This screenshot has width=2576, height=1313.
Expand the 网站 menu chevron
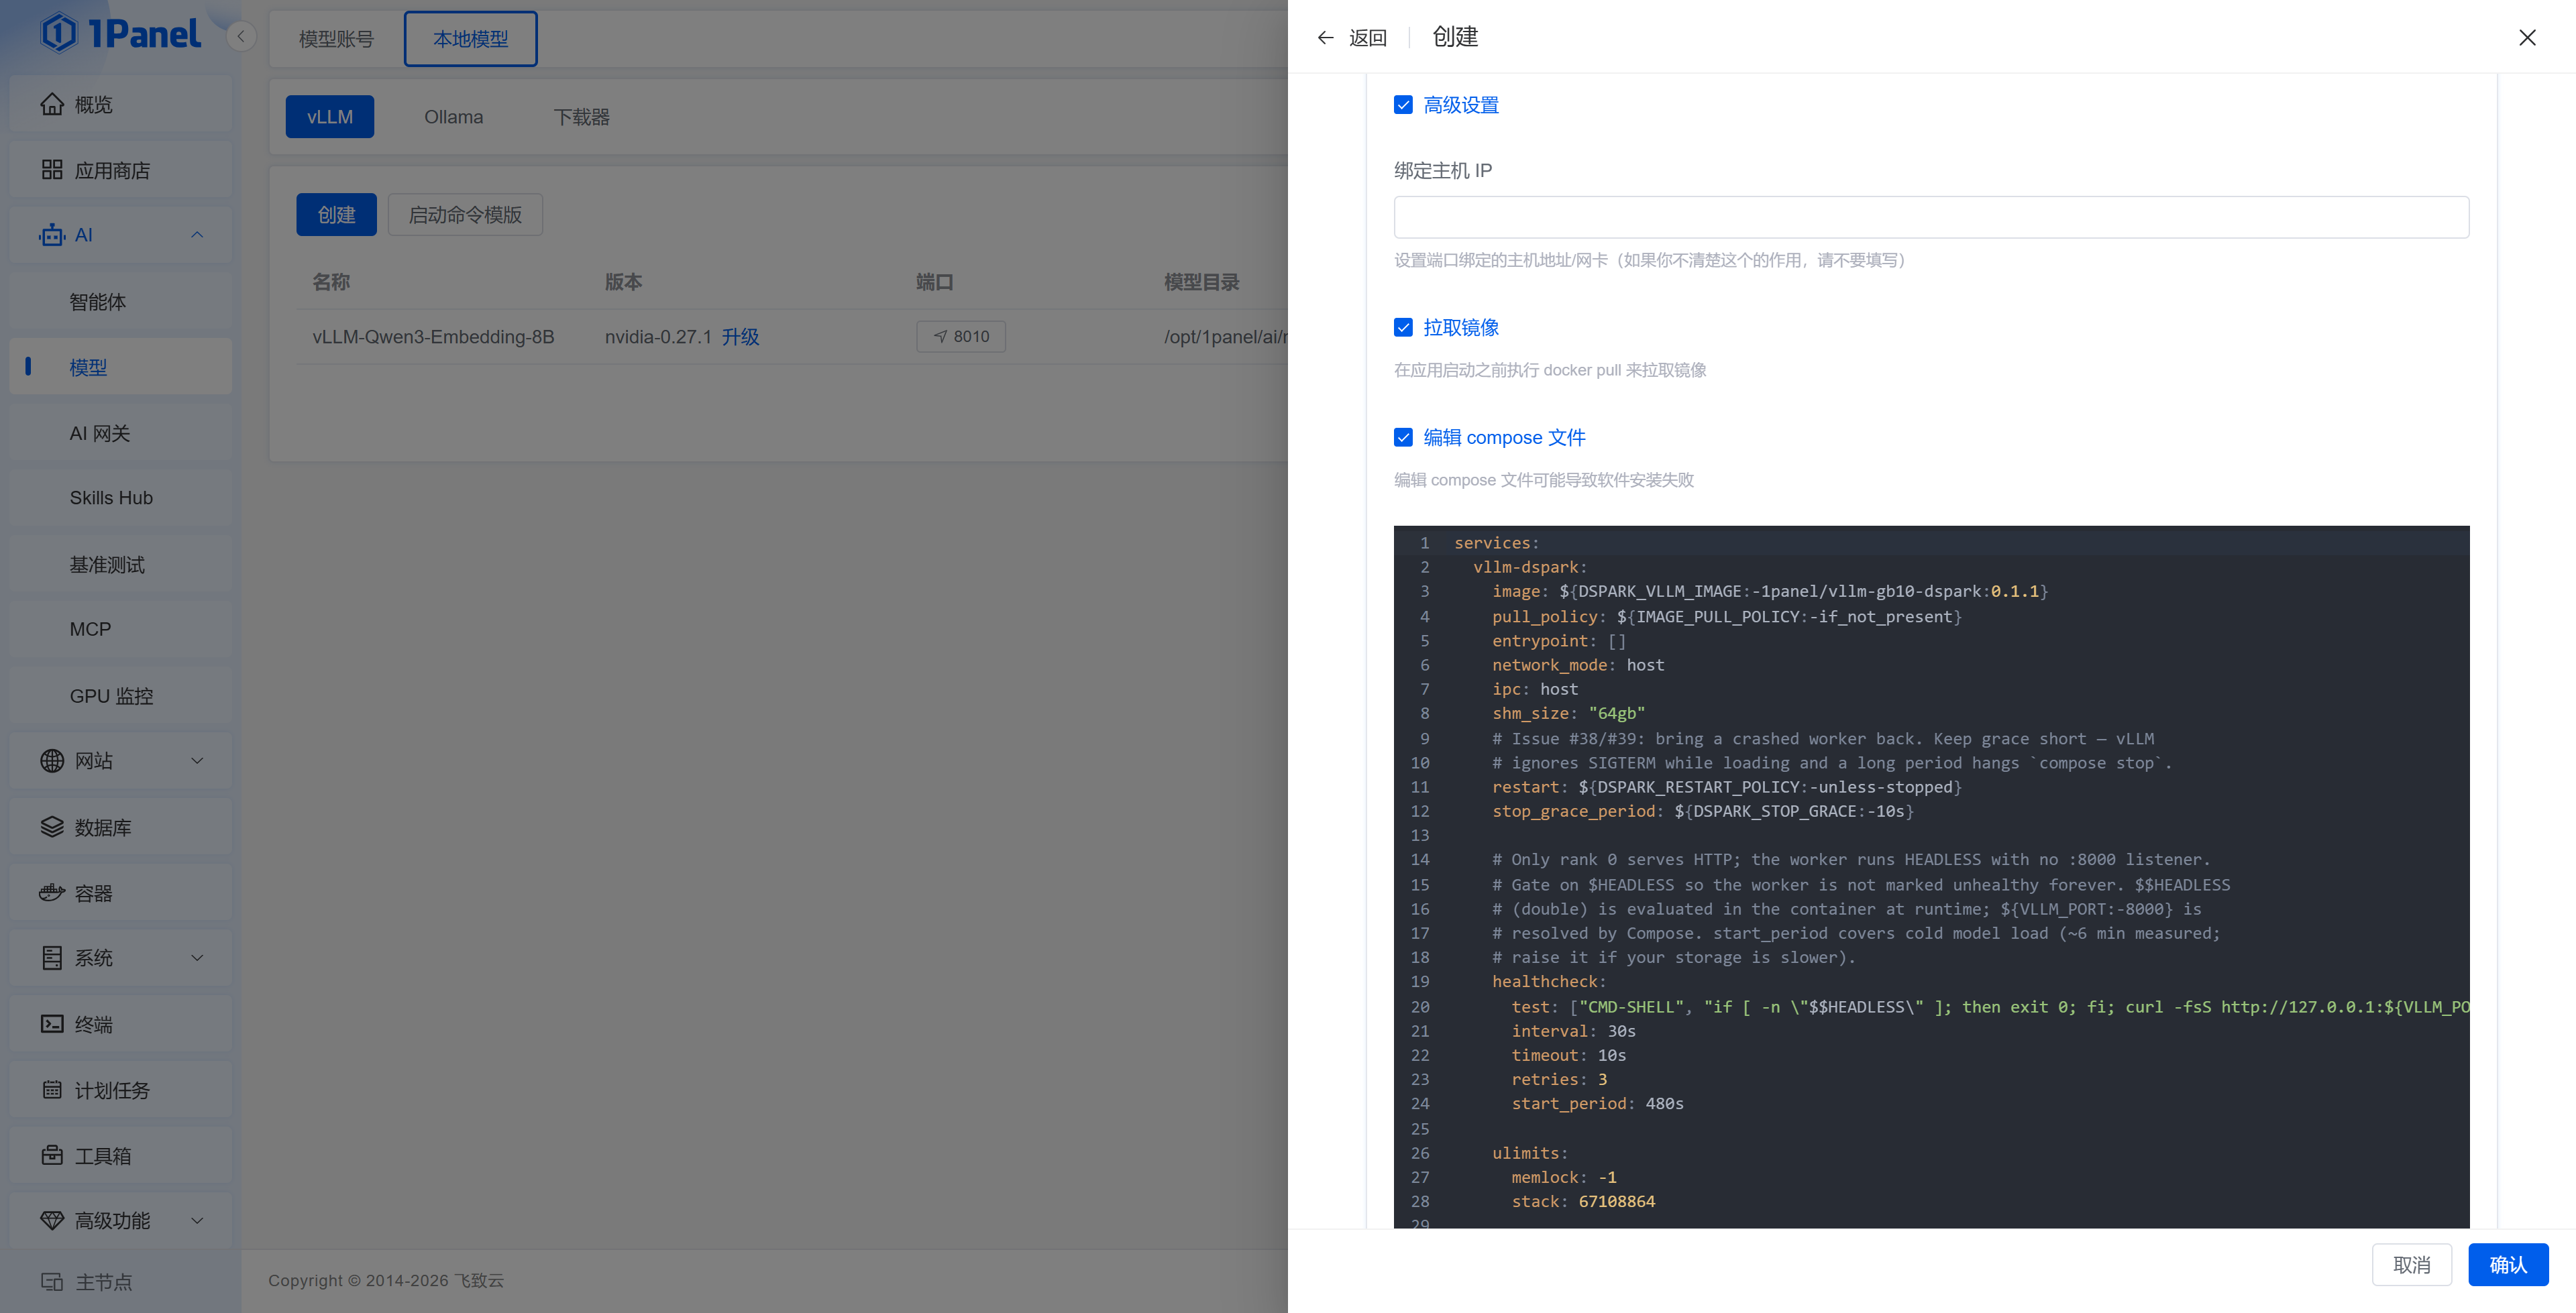coord(197,761)
